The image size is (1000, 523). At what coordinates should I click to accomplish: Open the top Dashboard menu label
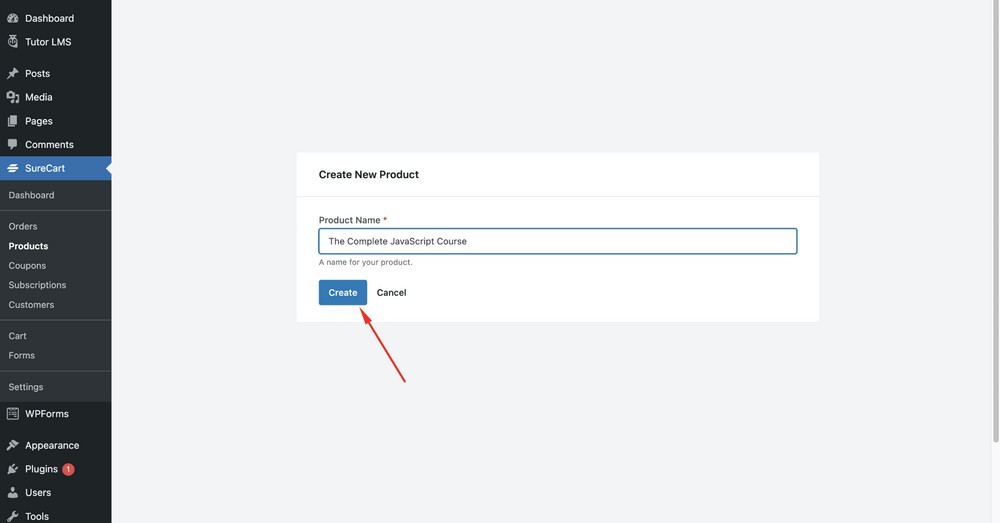50,18
